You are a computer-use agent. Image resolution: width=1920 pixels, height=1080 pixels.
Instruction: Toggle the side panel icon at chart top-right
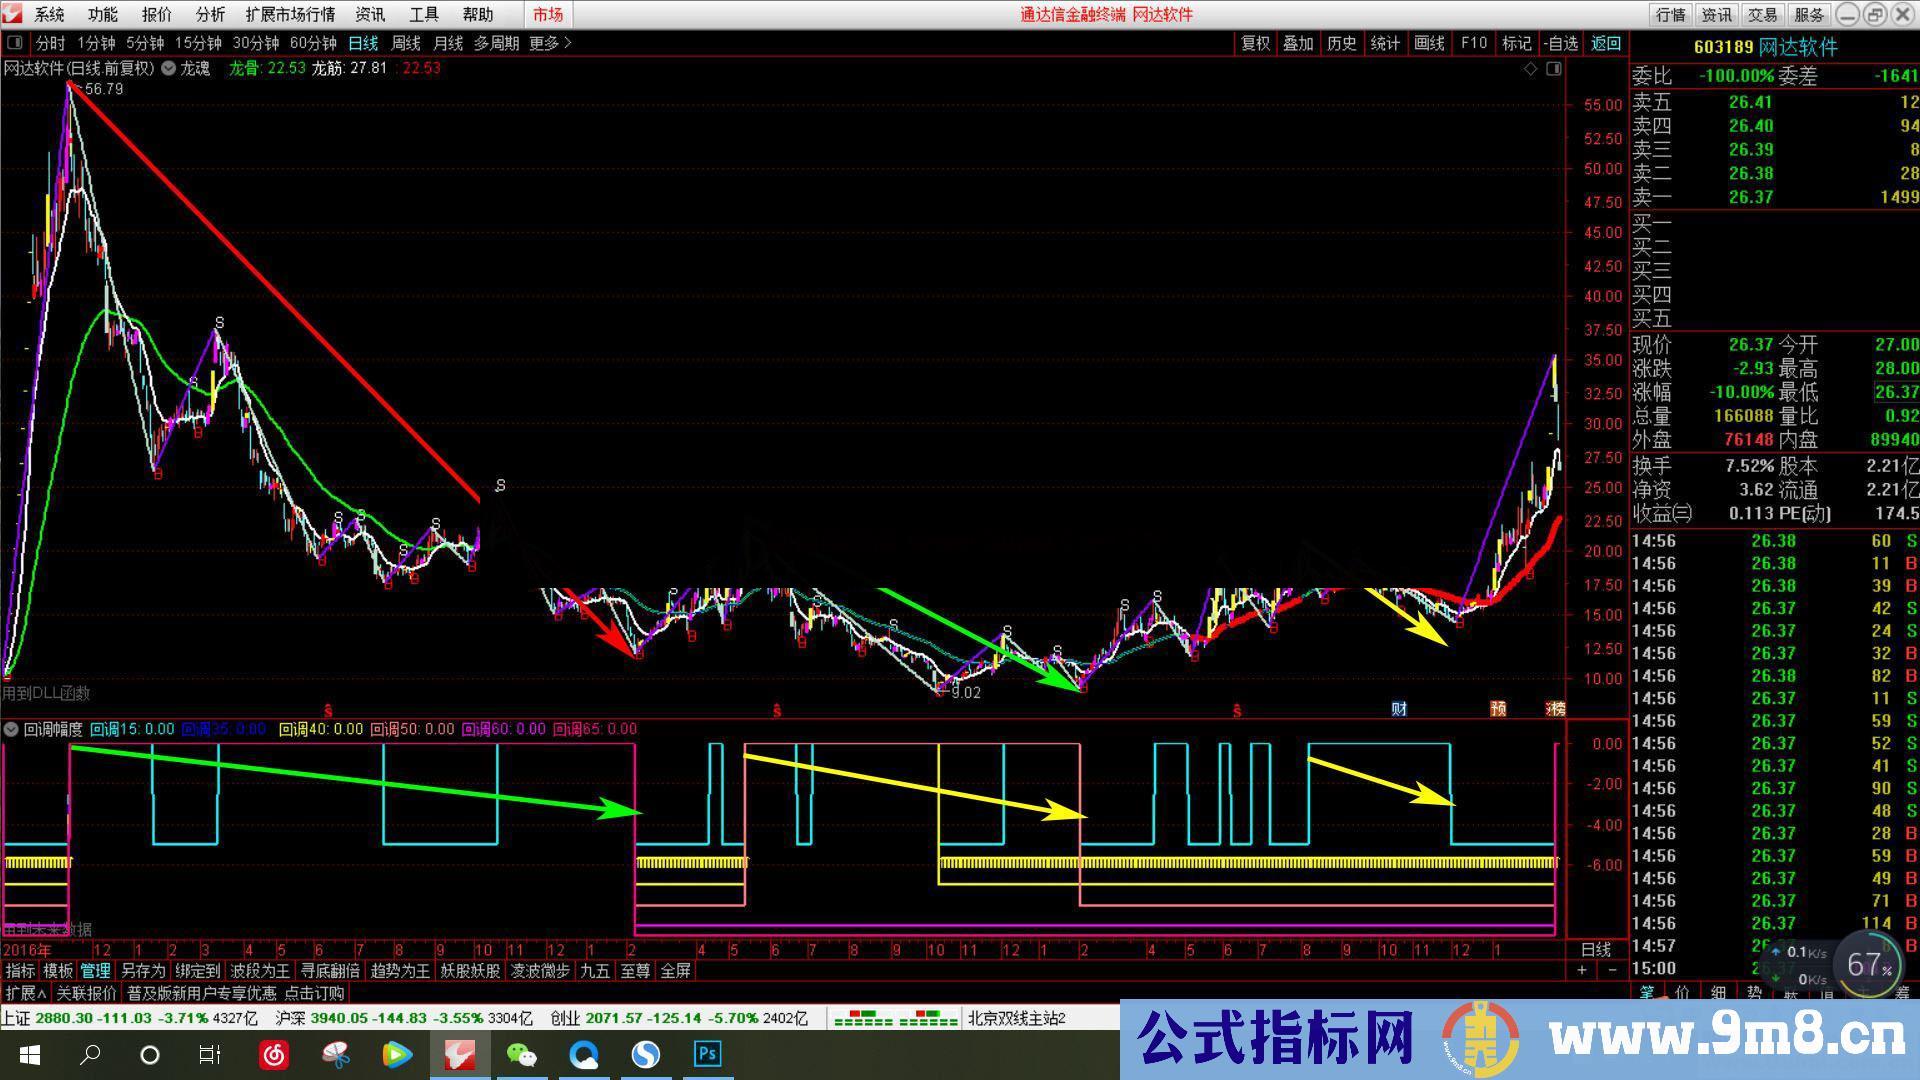pos(1553,69)
